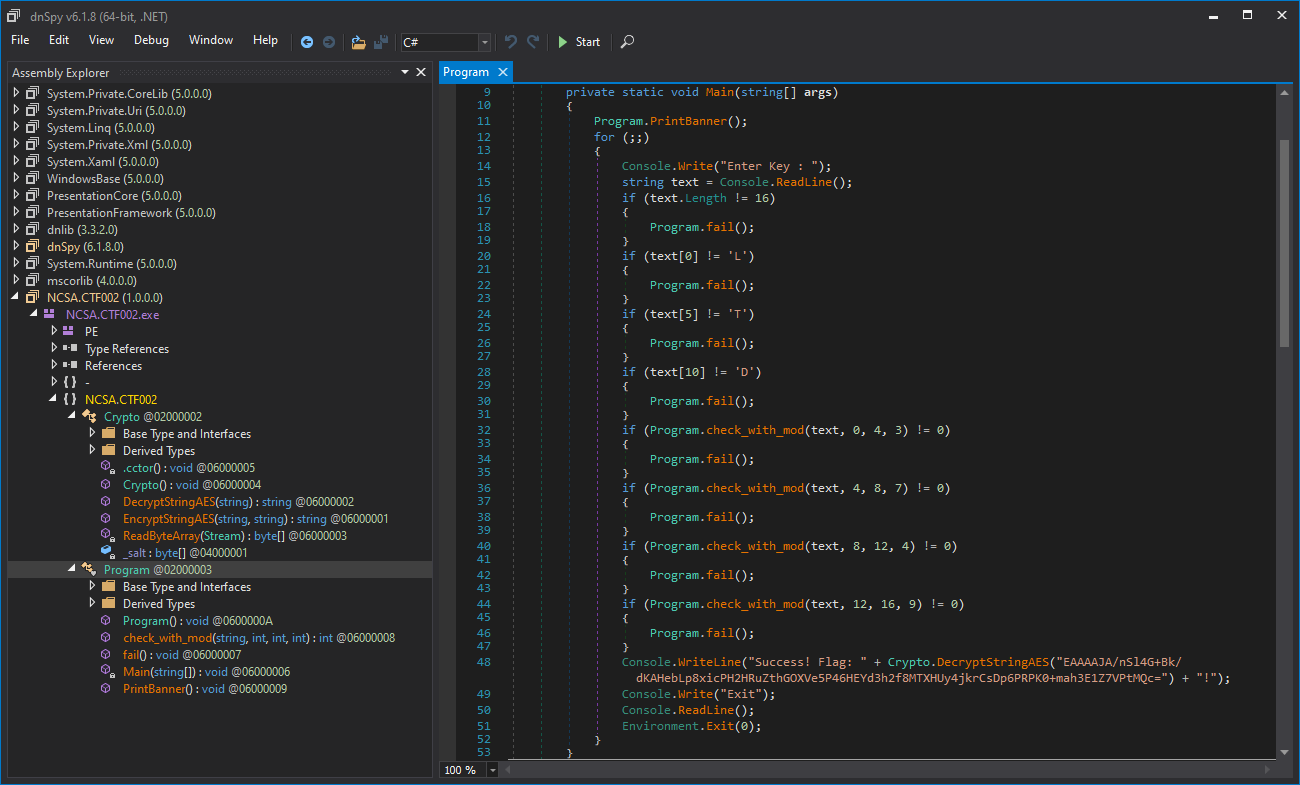Select the NCSA.CTF002 namespace node

pos(121,399)
